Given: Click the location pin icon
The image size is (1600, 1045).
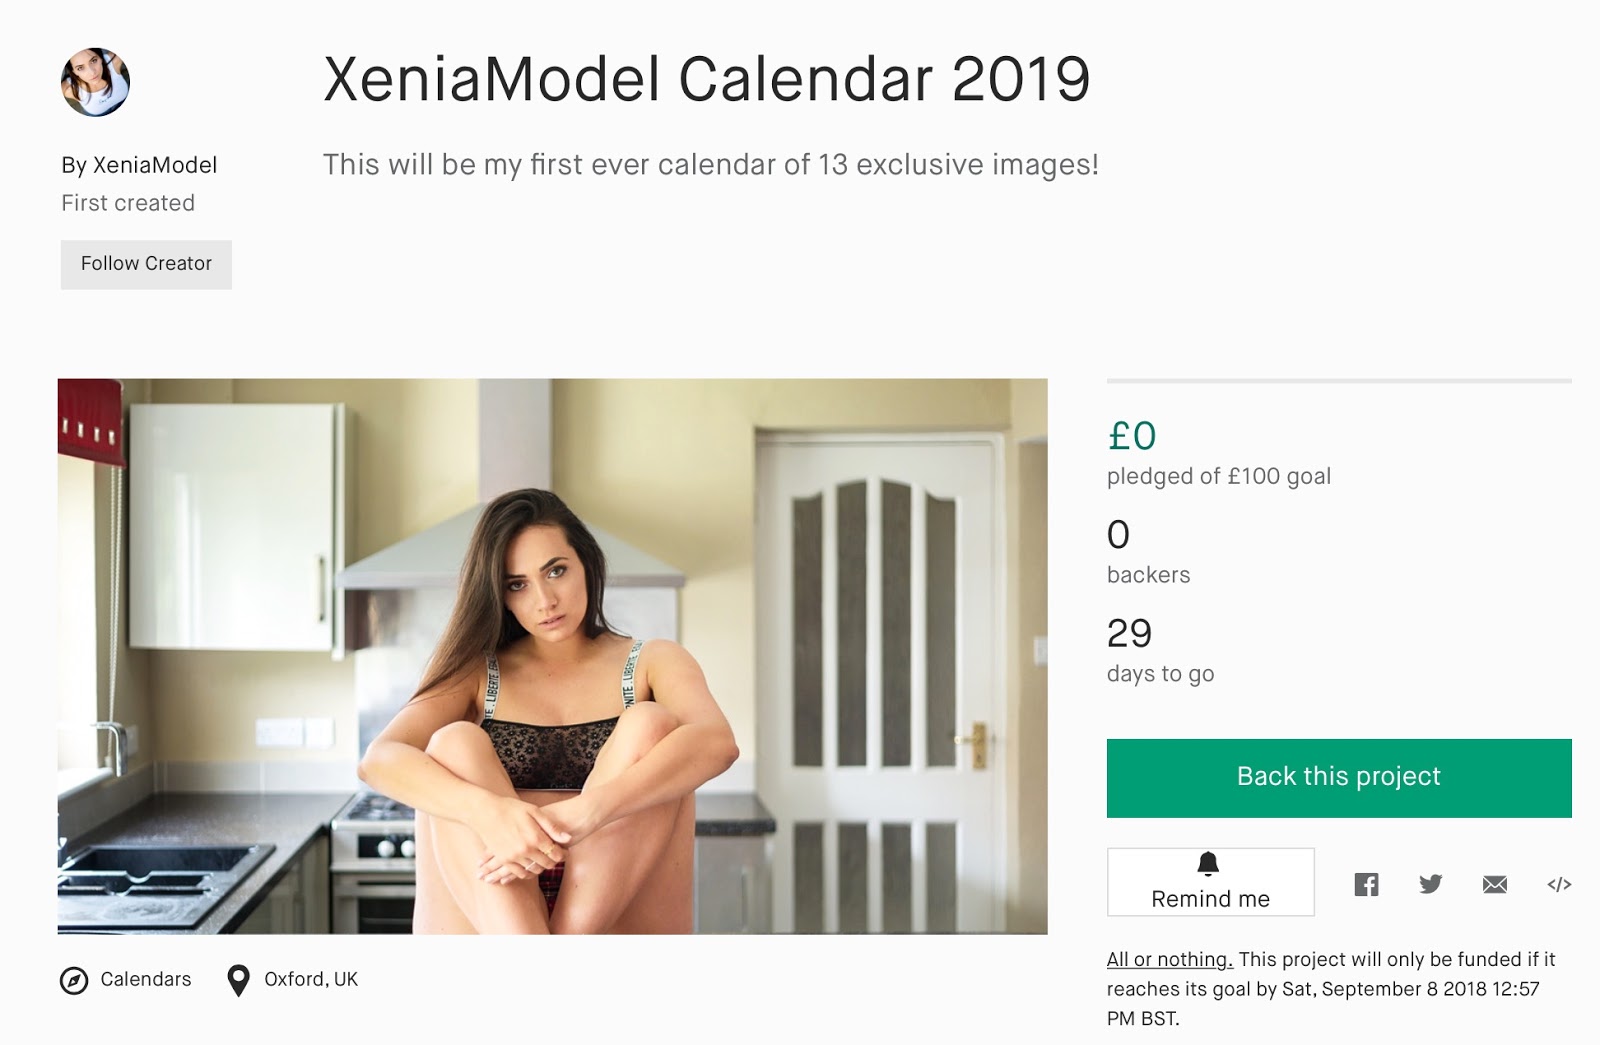Looking at the screenshot, I should point(238,981).
